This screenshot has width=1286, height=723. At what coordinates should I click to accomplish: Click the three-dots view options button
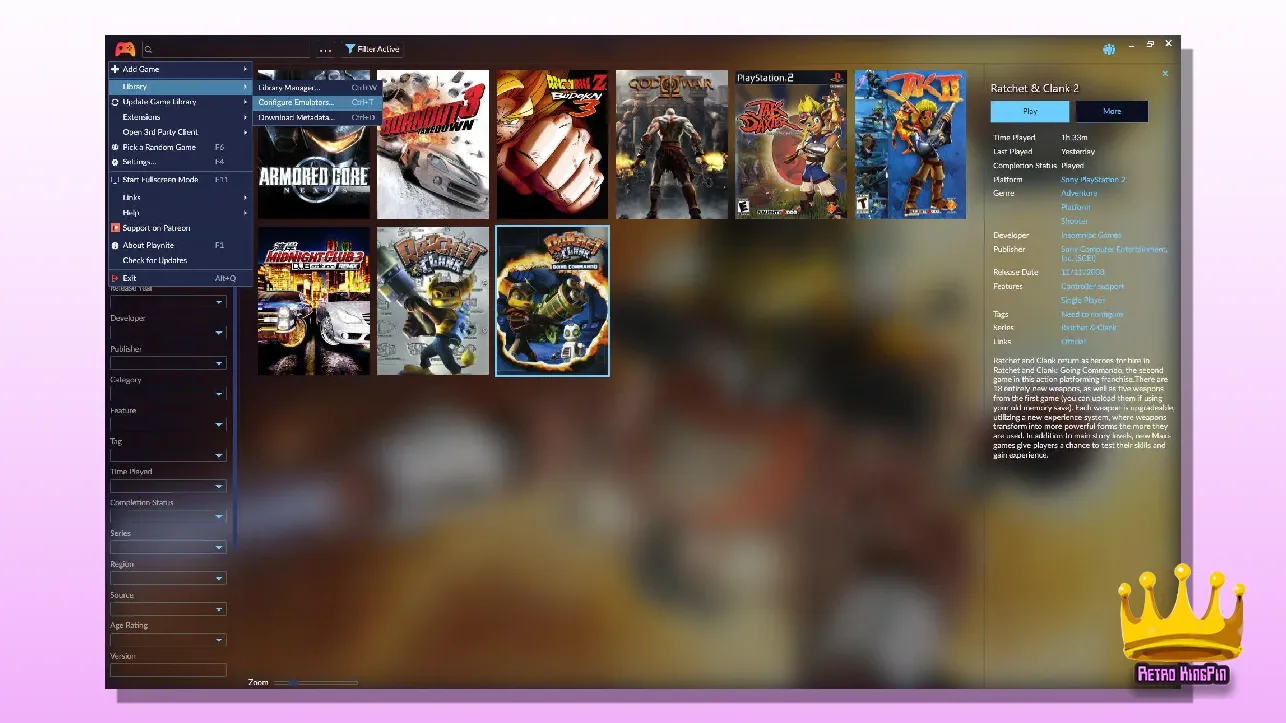[x=325, y=49]
